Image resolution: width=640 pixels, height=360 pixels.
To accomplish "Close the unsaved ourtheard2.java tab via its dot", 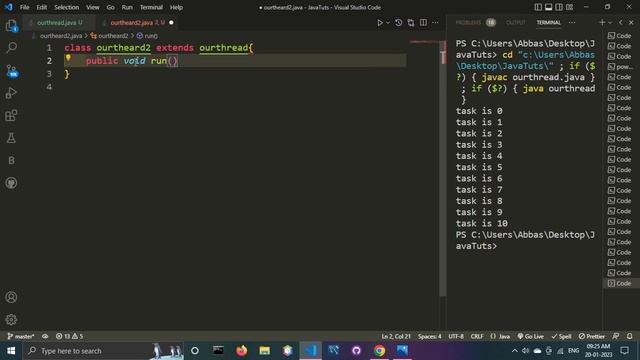I will (x=171, y=23).
